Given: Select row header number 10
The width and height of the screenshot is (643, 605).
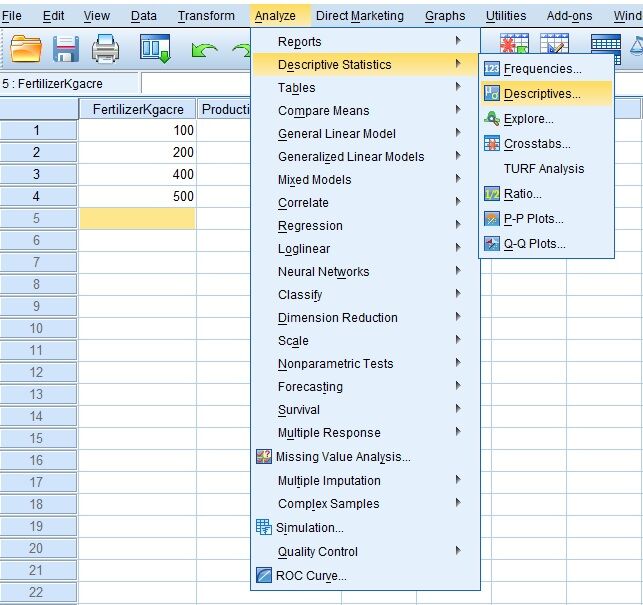Looking at the screenshot, I should (39, 328).
